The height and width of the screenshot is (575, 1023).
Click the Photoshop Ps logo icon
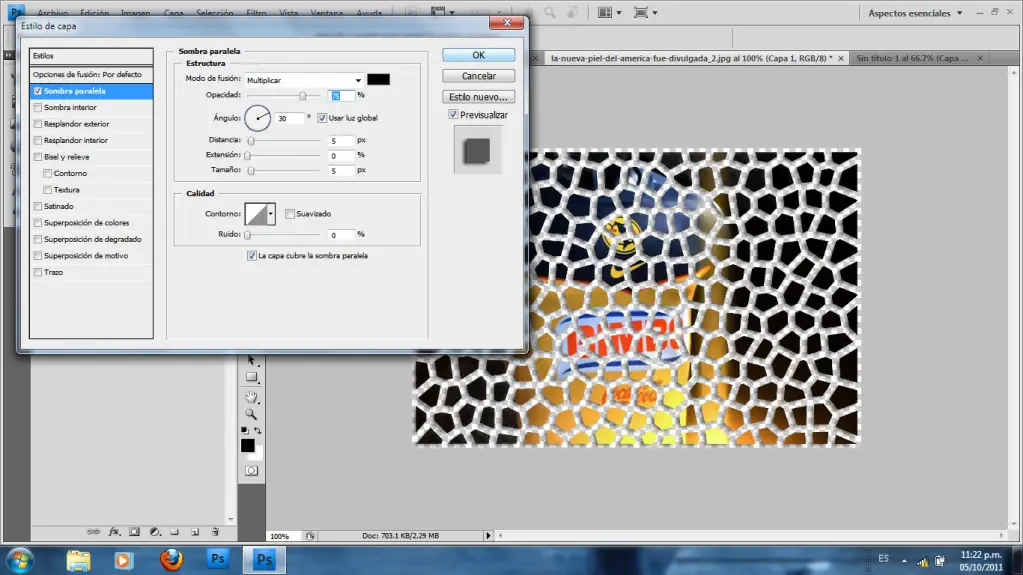16,12
